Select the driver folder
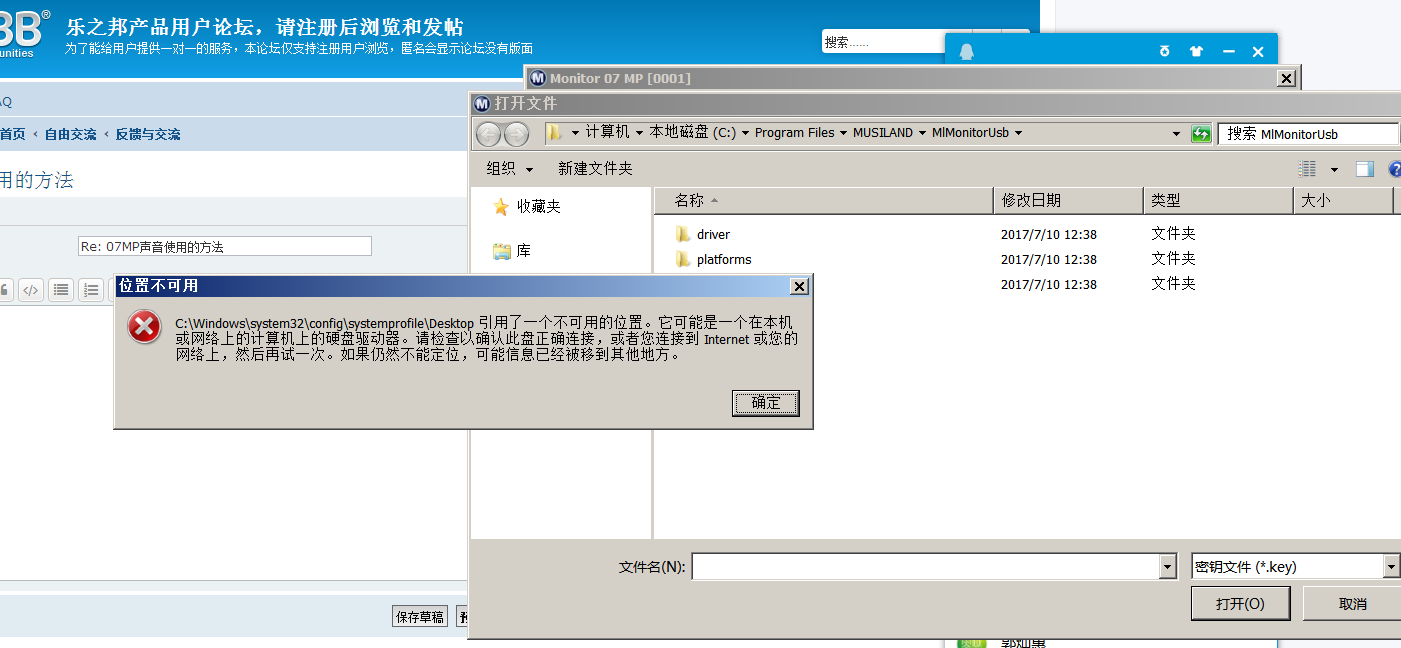This screenshot has width=1401, height=648. coord(713,234)
